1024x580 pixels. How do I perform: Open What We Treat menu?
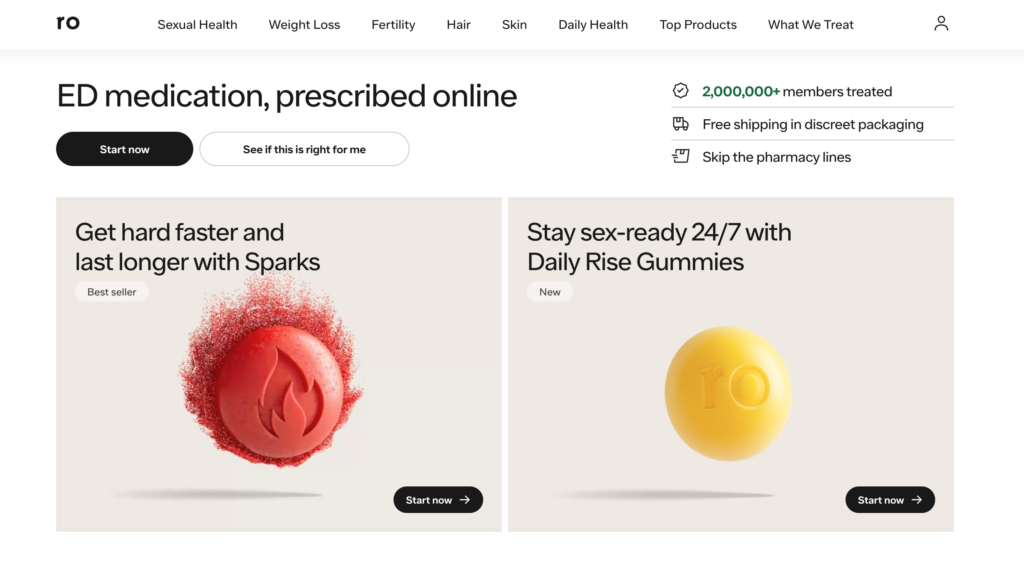point(810,25)
